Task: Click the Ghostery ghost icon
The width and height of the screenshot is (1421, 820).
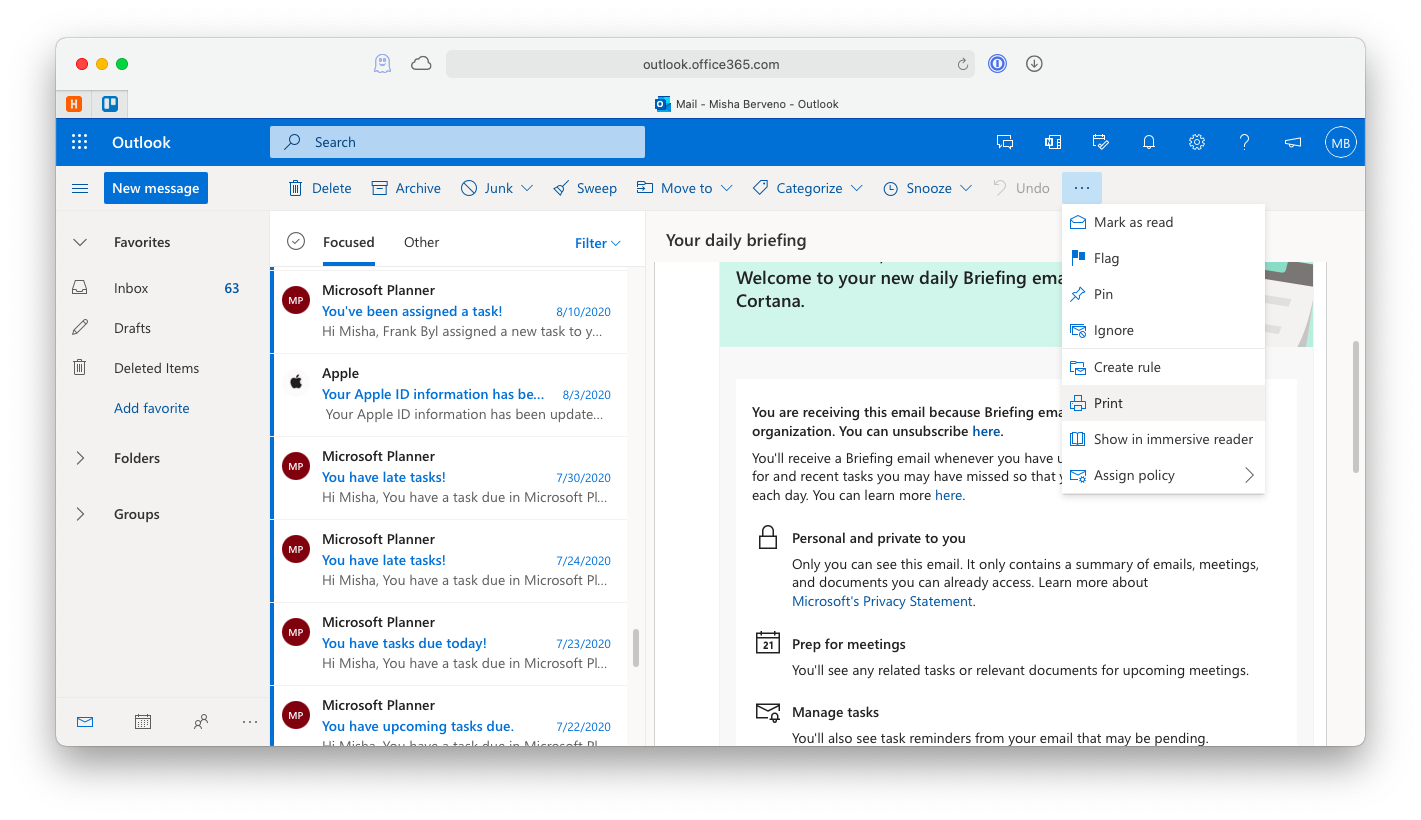Action: click(382, 64)
